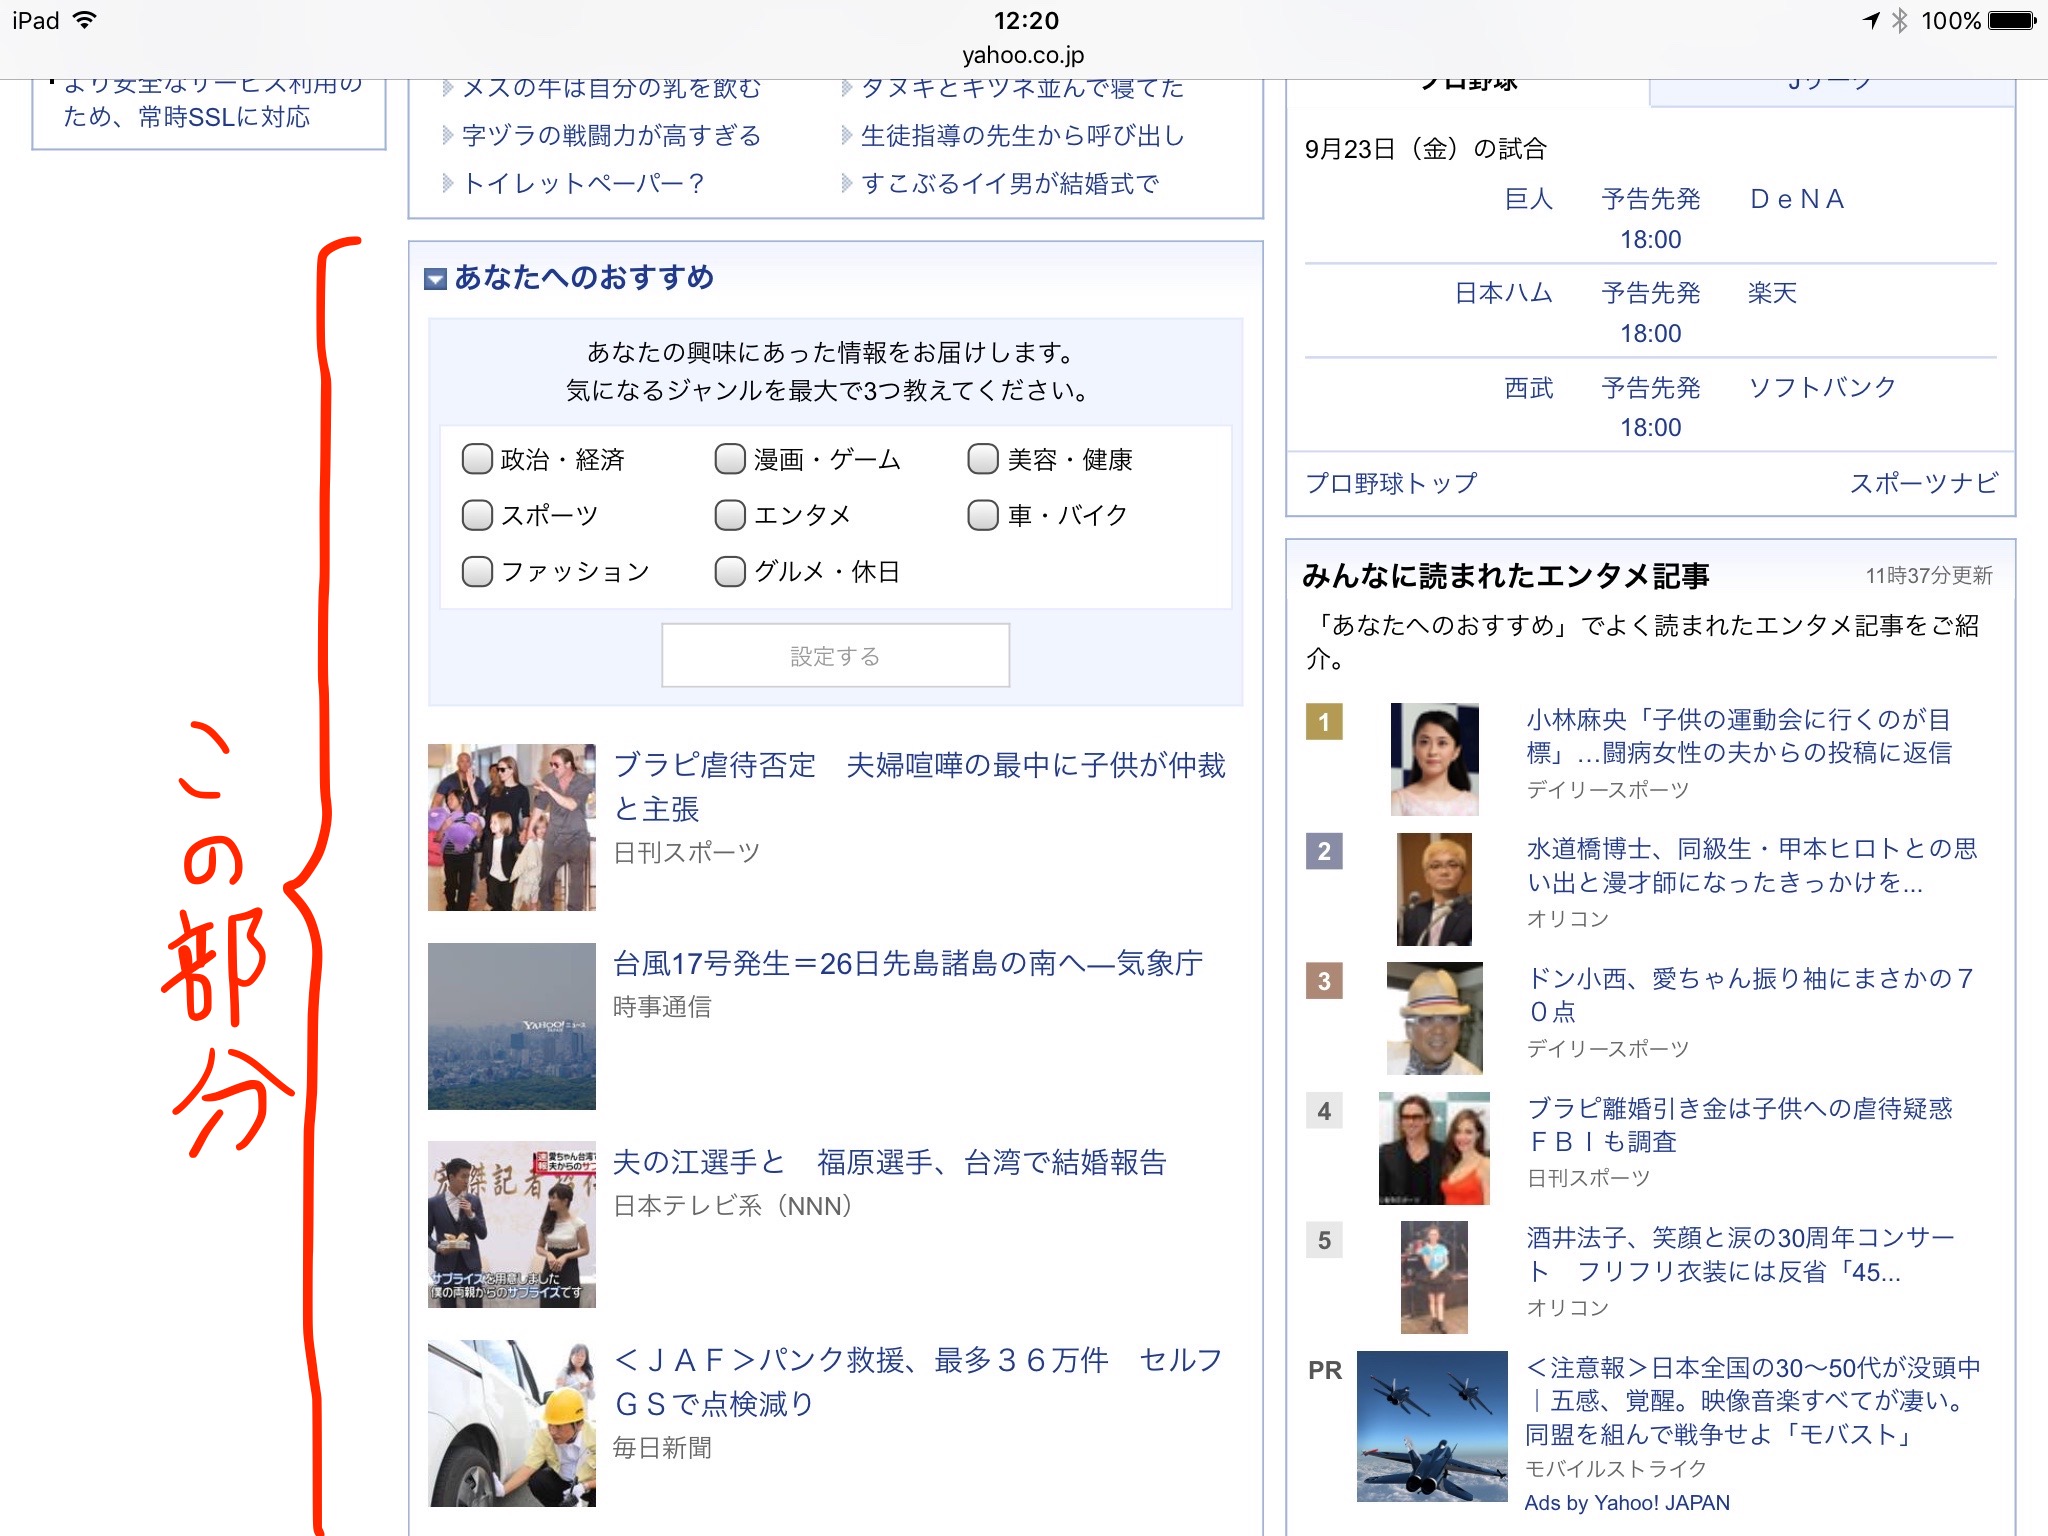Screen dimensions: 2048x1536
Task: Open the 台風17号 news thumbnail image
Action: pyautogui.click(x=511, y=1026)
